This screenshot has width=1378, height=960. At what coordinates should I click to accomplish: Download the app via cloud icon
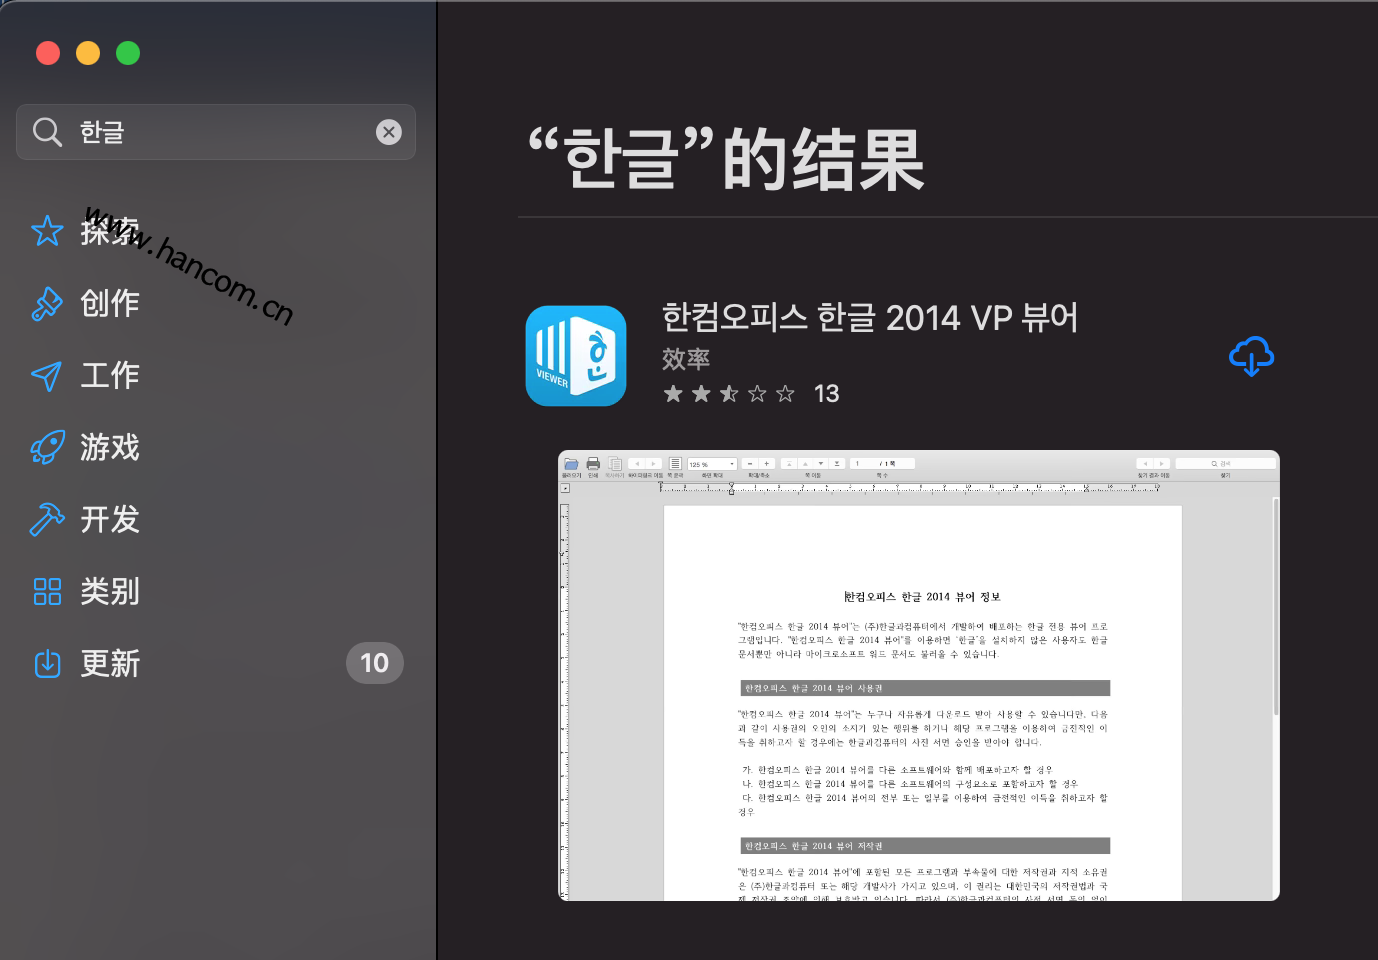[1251, 356]
